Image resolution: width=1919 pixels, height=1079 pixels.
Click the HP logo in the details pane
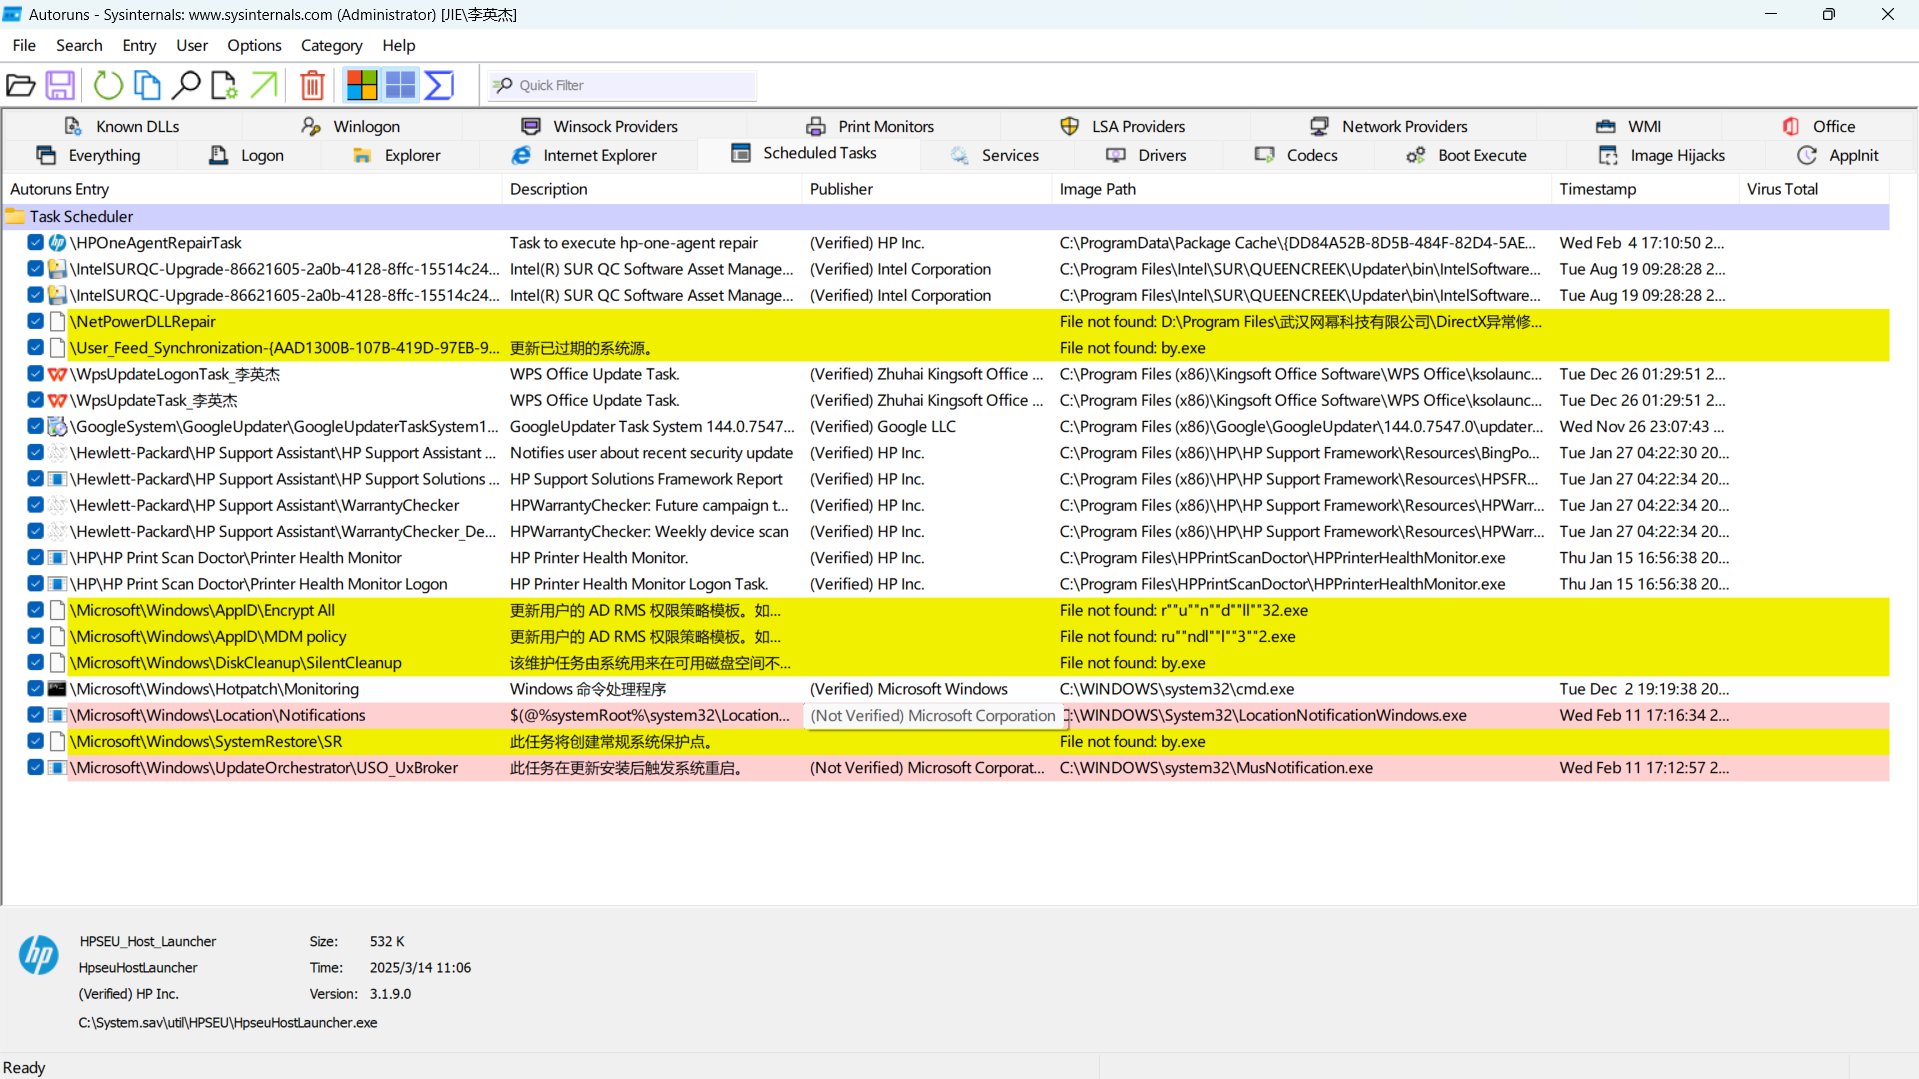(x=39, y=955)
